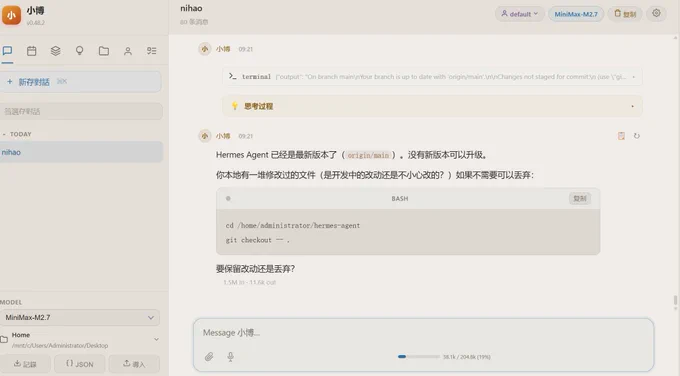Copy the assistant message with clipboard icon
680x376 pixels.
click(x=621, y=136)
